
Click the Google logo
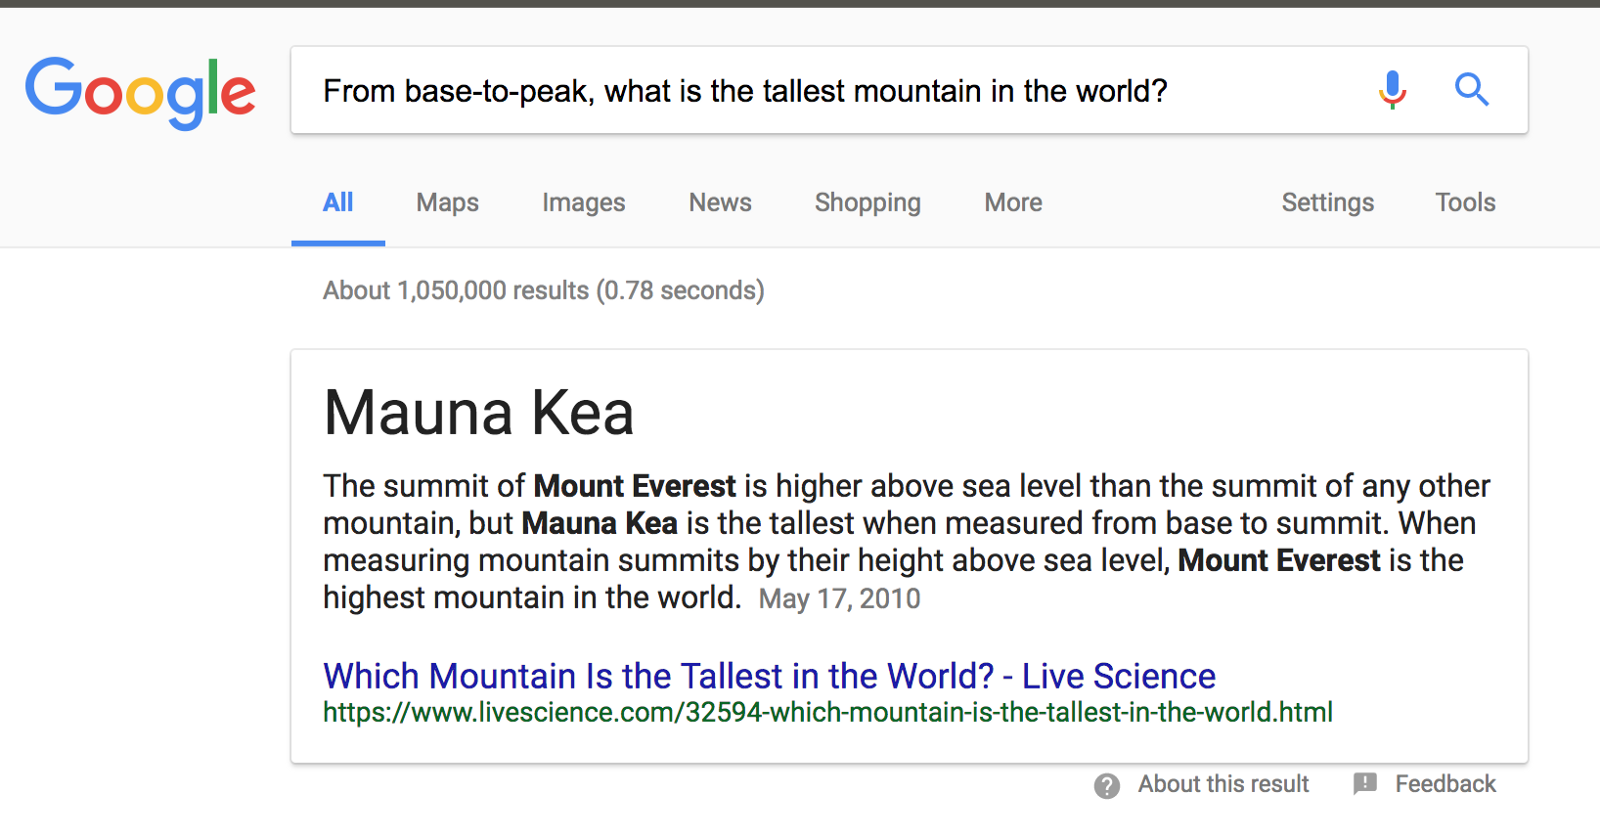coord(140,91)
